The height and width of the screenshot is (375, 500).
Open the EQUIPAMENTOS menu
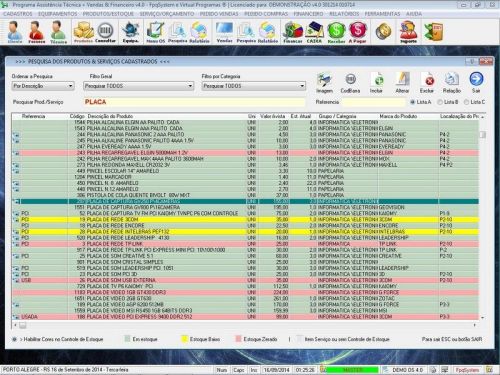[x=57, y=14]
